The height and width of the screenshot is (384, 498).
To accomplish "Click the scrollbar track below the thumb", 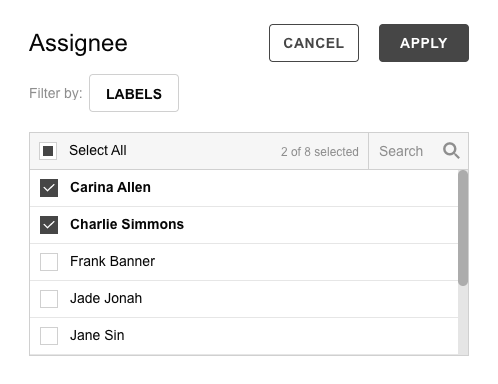I will pos(463,320).
